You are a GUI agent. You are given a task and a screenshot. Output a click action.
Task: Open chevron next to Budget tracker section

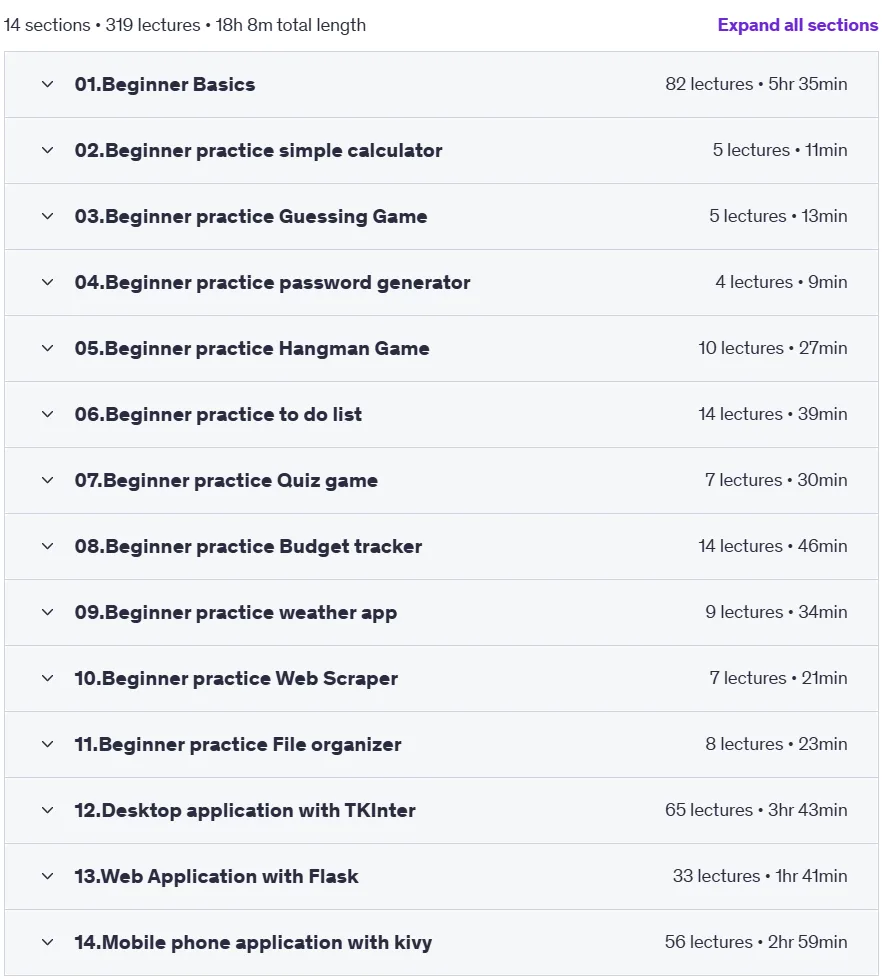pyautogui.click(x=47, y=546)
